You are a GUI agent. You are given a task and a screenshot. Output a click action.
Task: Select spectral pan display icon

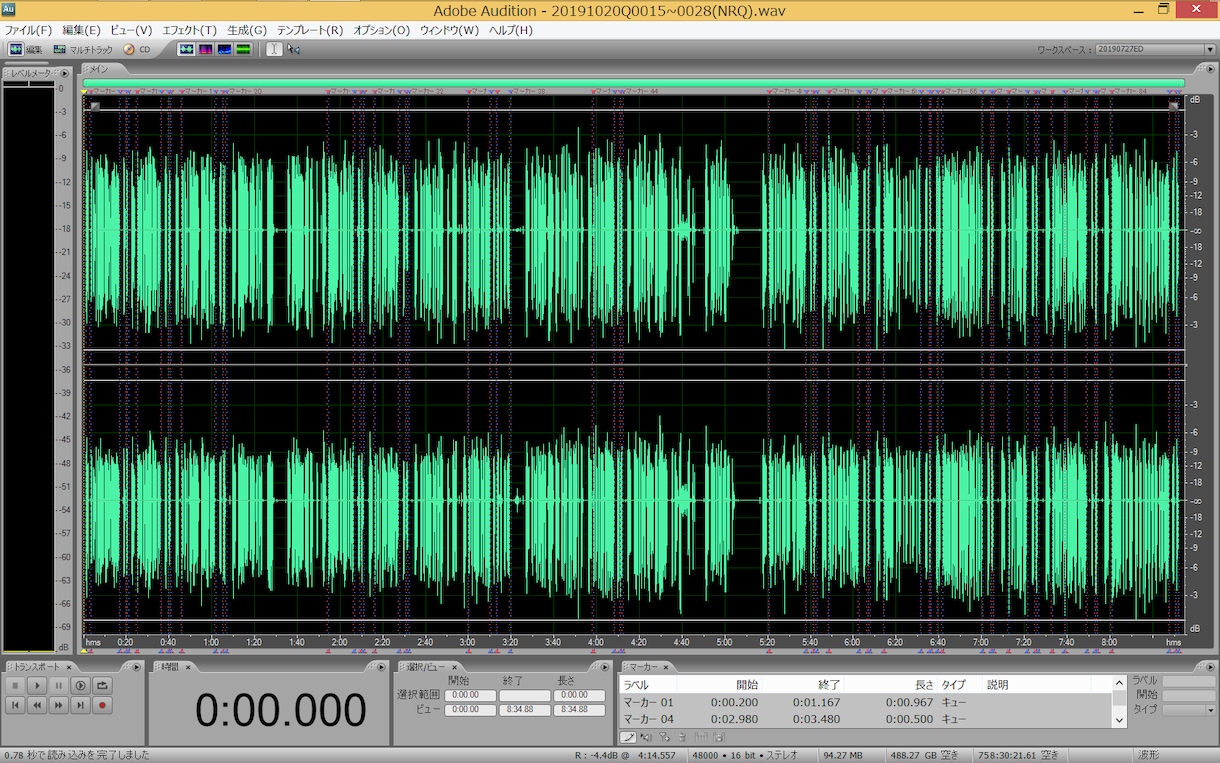coord(224,49)
